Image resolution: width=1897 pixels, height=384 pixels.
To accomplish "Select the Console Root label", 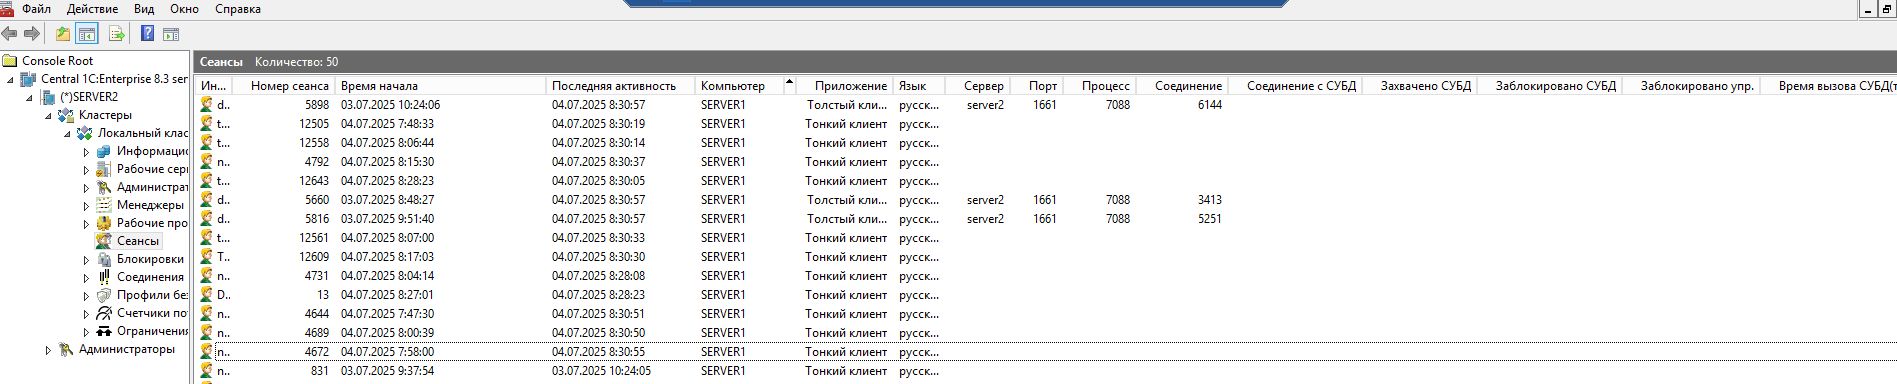I will click(x=58, y=61).
